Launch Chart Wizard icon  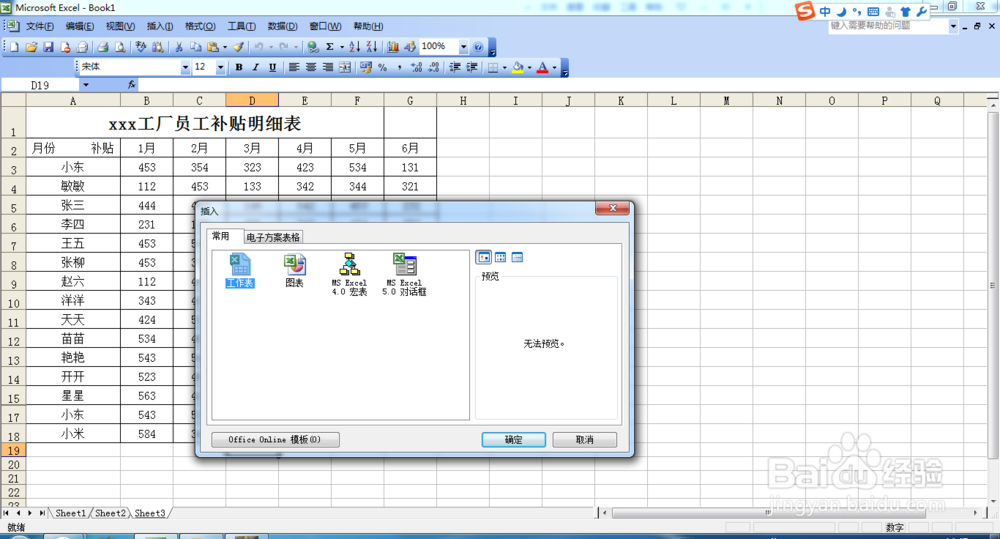point(393,47)
